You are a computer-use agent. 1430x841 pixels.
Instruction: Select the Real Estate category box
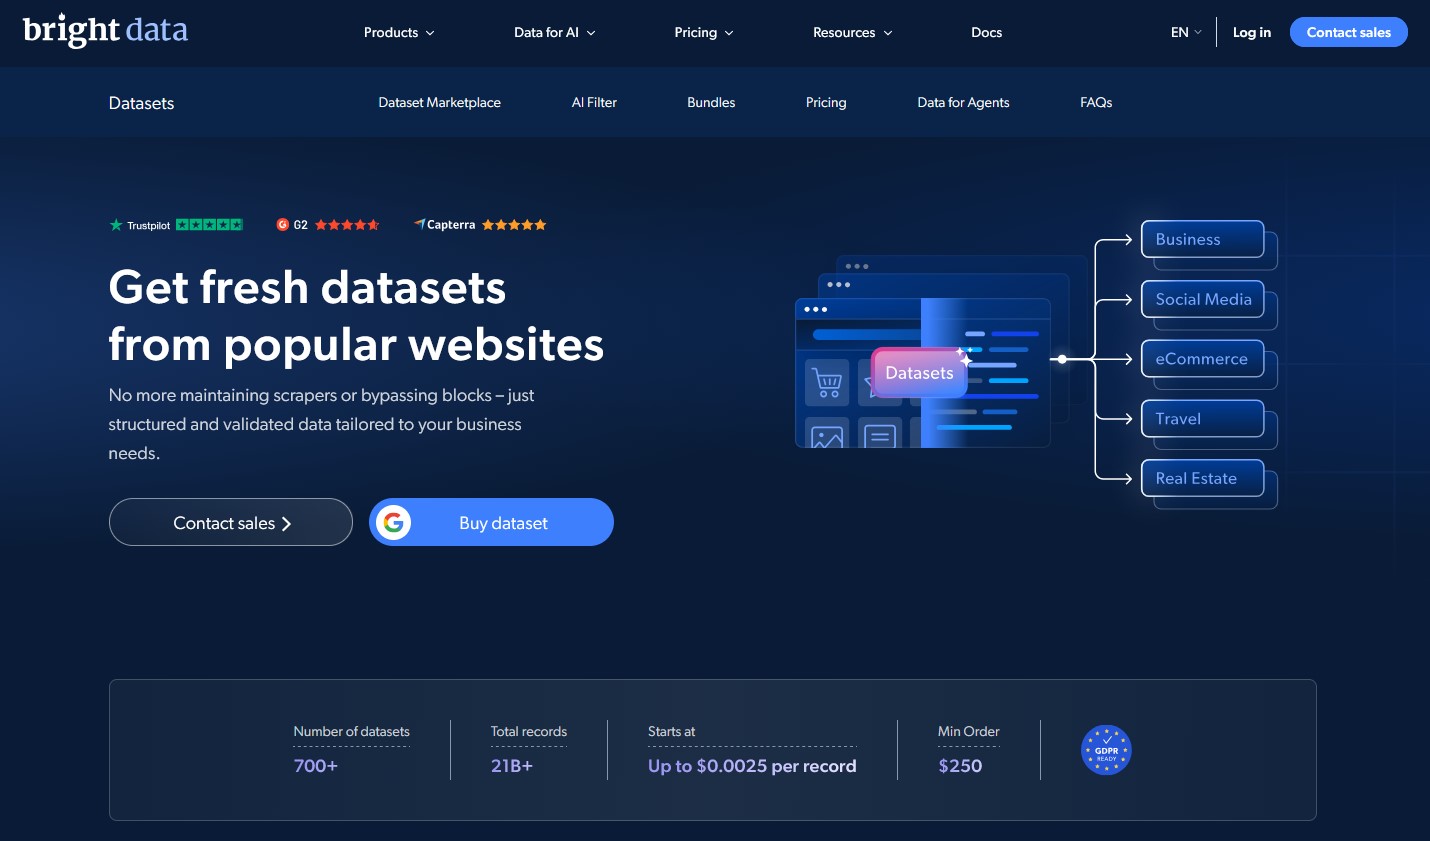[1203, 478]
